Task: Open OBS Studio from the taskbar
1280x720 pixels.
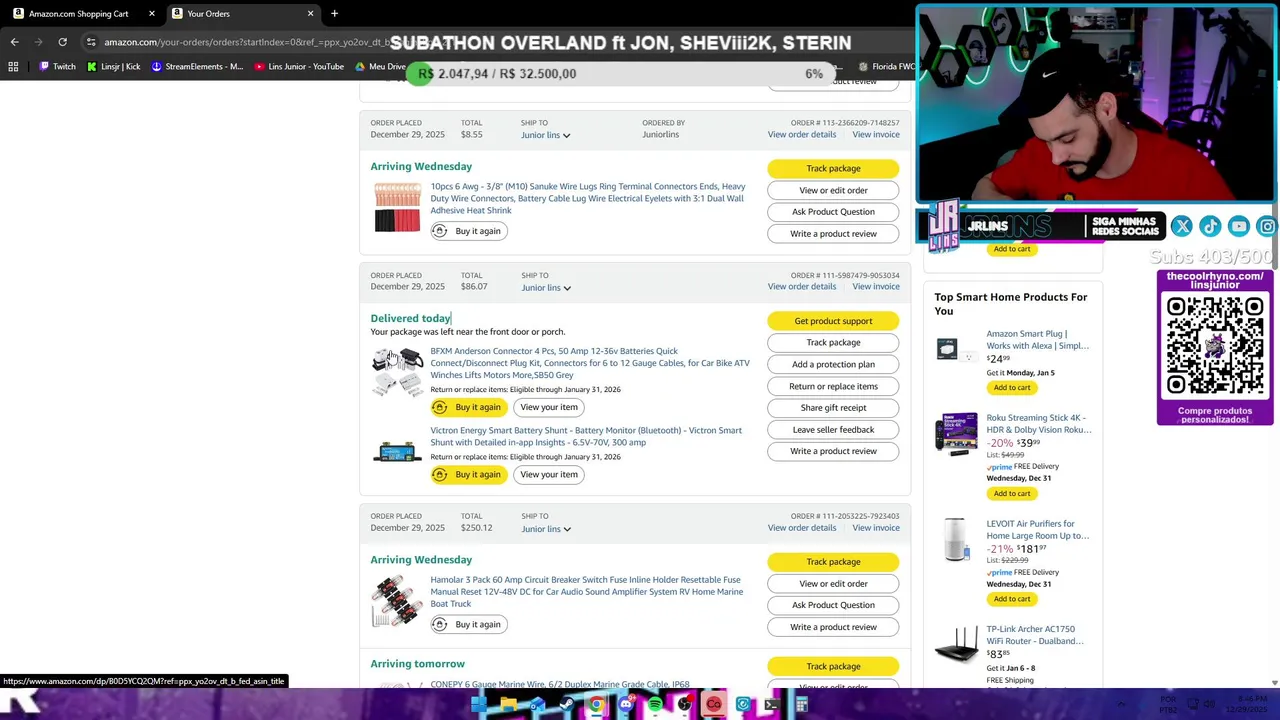Action: click(x=684, y=705)
